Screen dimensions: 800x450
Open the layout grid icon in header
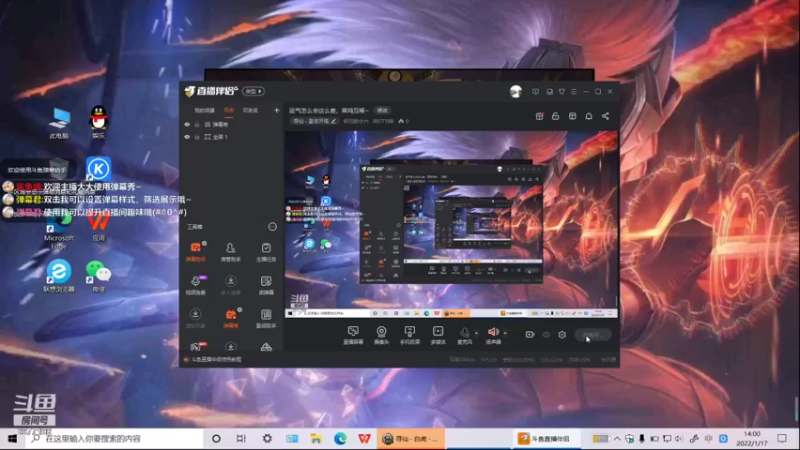[x=572, y=116]
